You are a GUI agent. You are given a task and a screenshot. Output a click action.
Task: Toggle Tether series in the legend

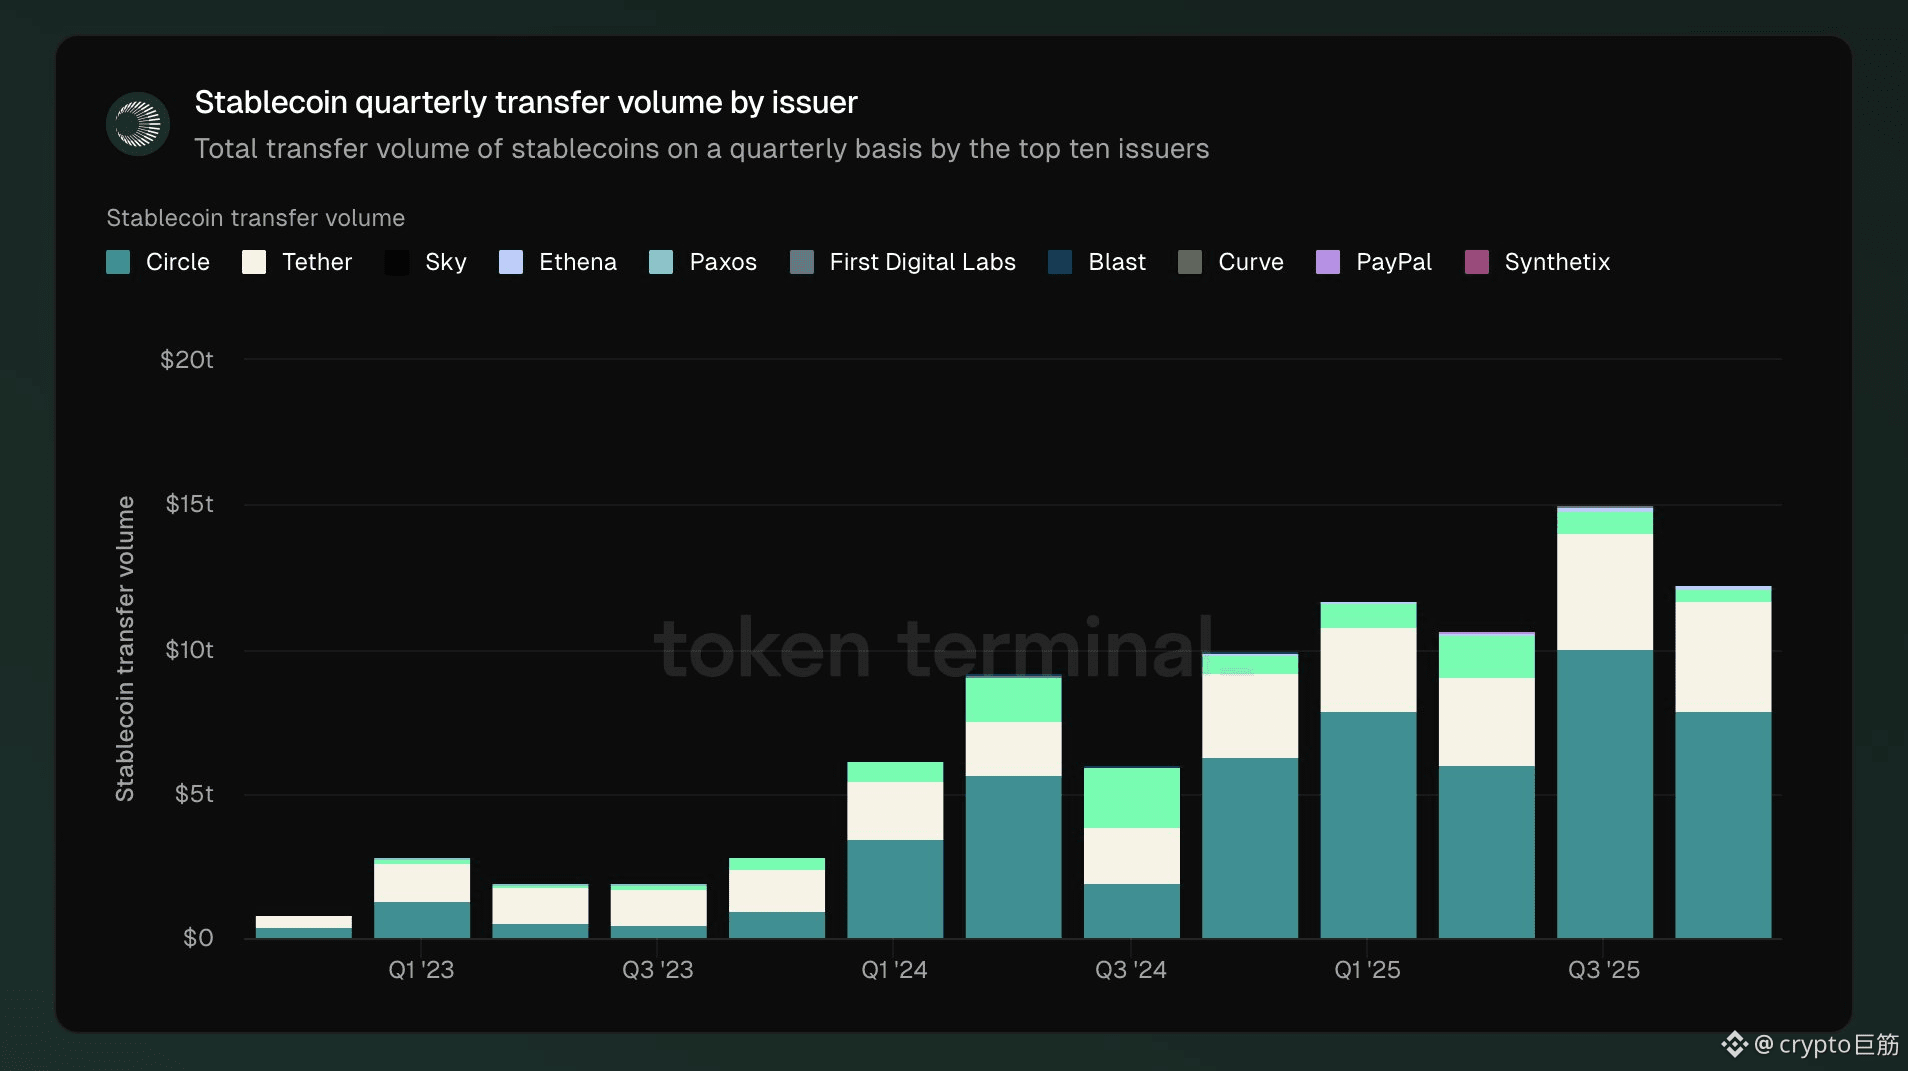click(297, 262)
